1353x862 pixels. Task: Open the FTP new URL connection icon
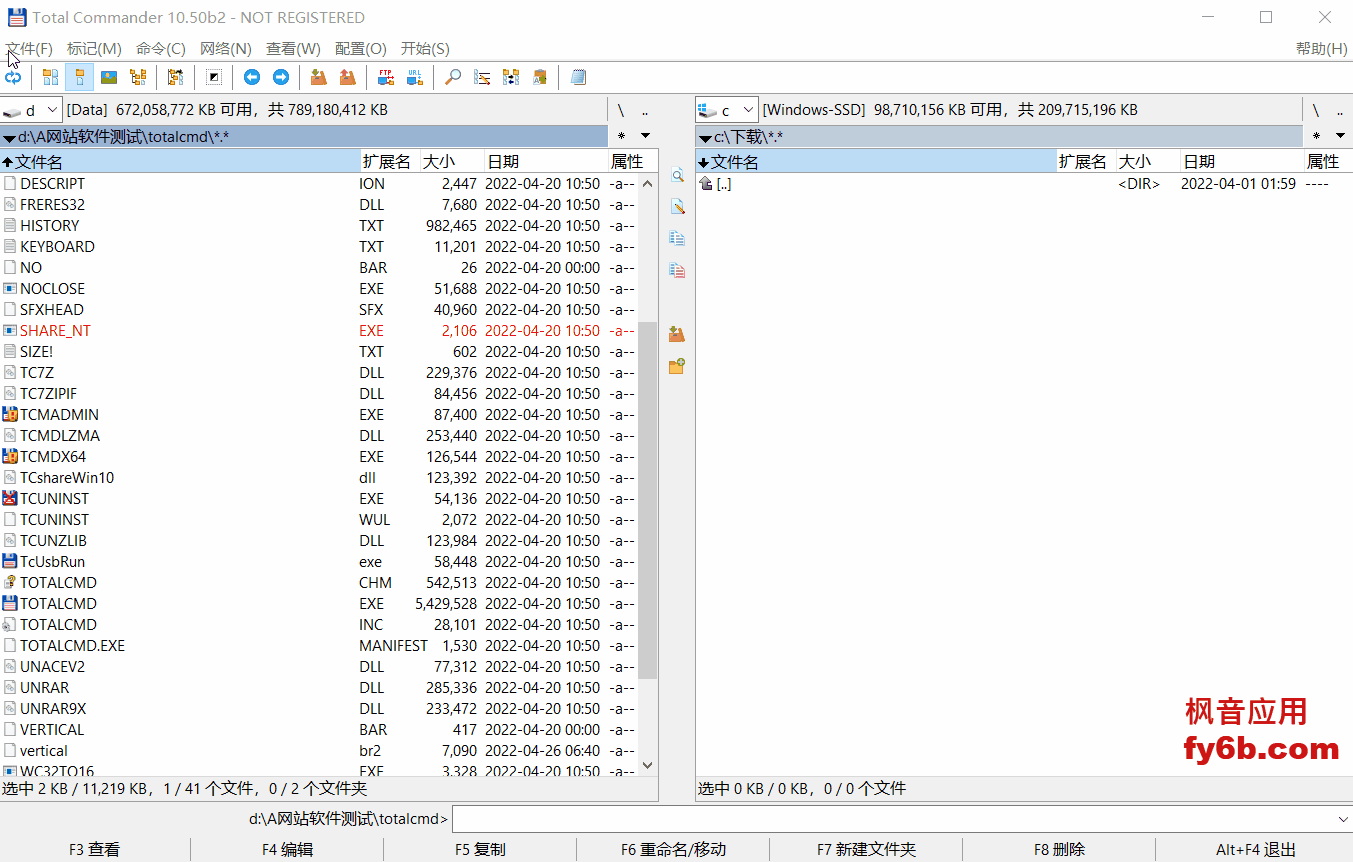point(415,77)
